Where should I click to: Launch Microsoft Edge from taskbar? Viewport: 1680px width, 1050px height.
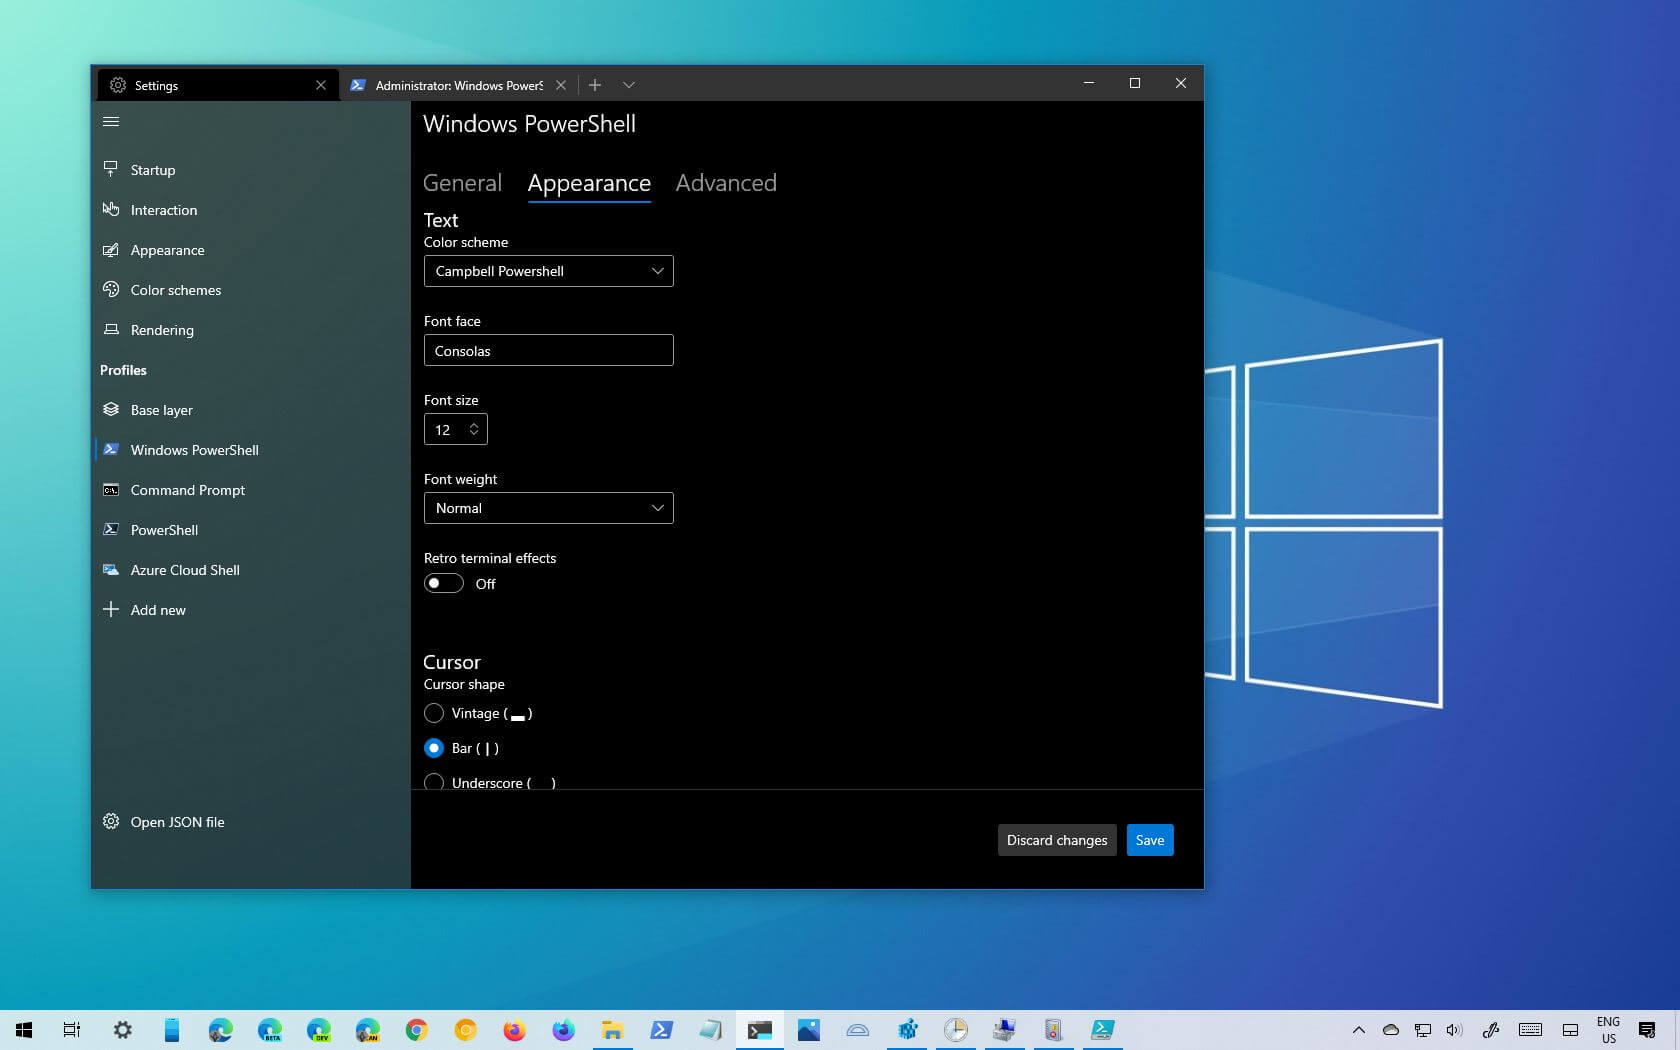tap(220, 1030)
